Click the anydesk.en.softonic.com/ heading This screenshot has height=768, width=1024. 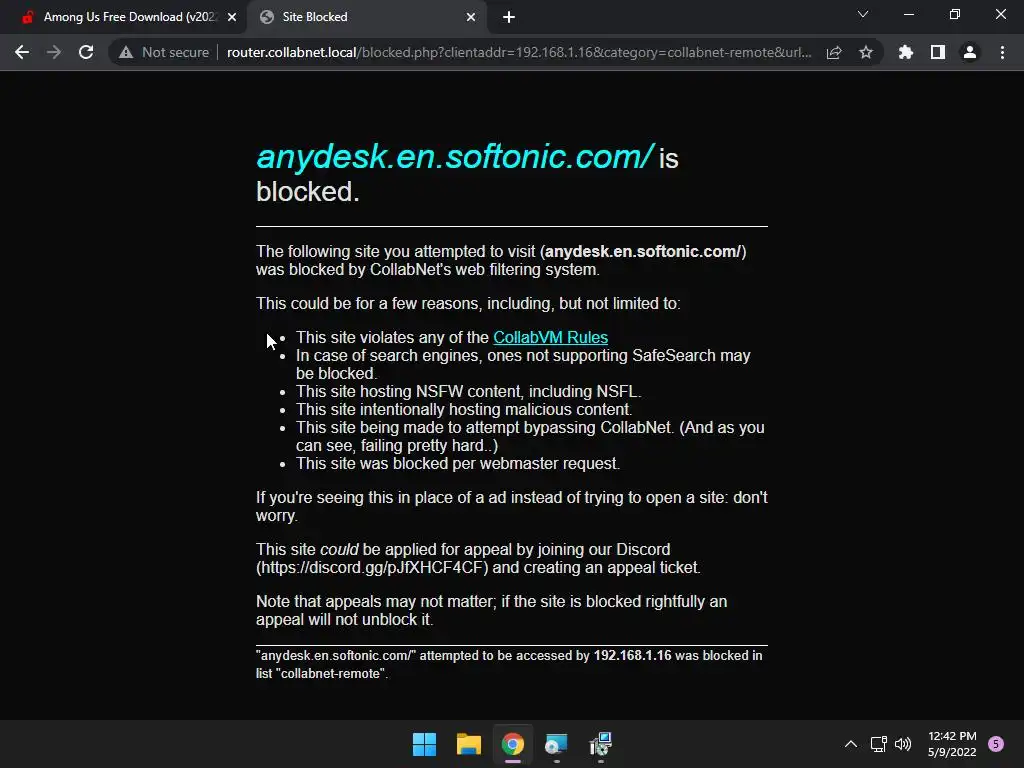click(x=455, y=157)
